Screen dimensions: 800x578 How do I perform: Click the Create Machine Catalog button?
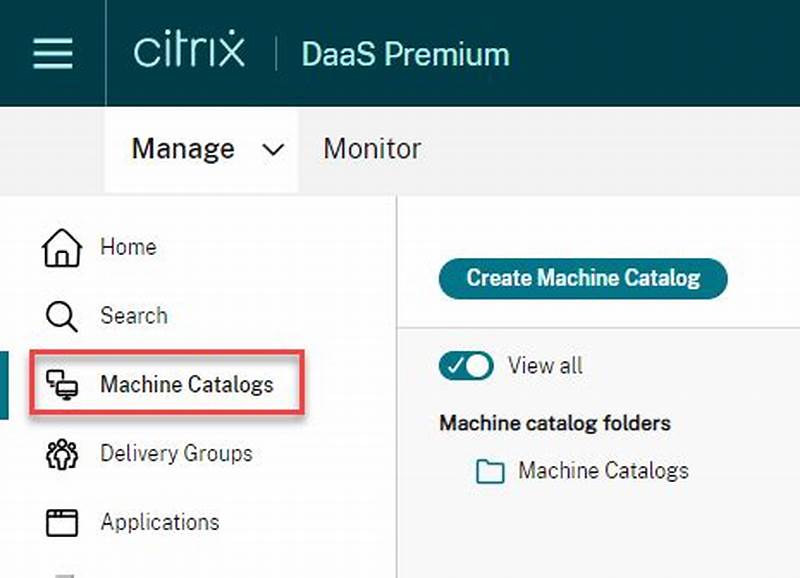tap(583, 279)
